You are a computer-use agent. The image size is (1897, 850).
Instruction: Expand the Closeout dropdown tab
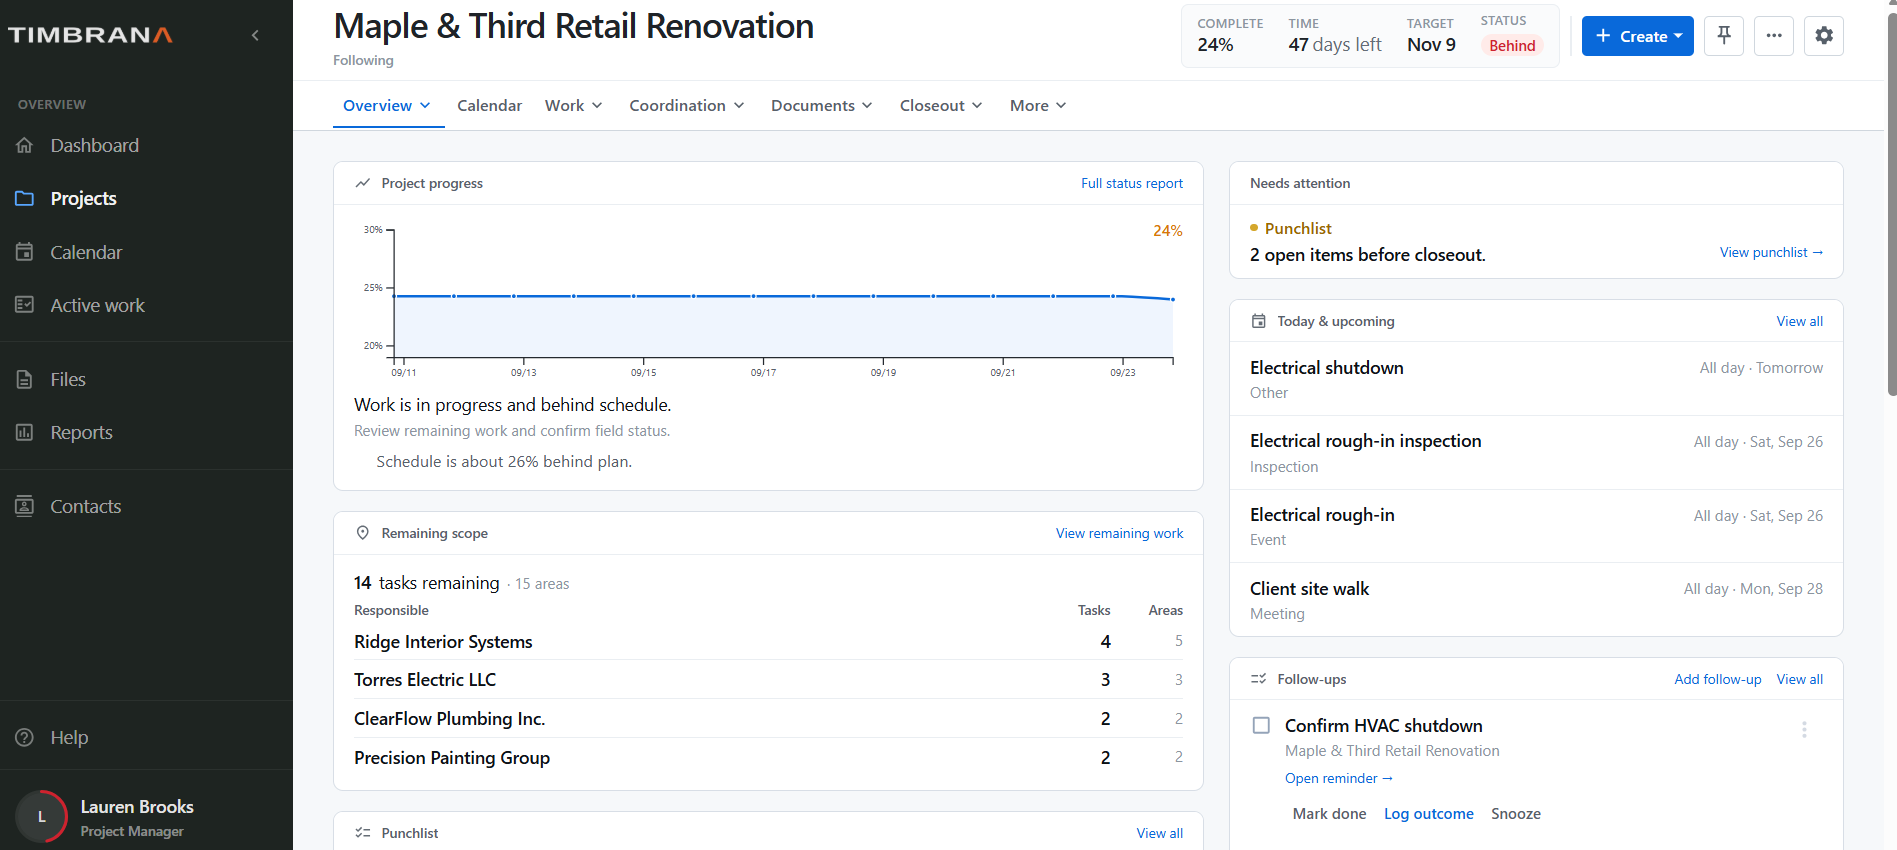point(941,105)
